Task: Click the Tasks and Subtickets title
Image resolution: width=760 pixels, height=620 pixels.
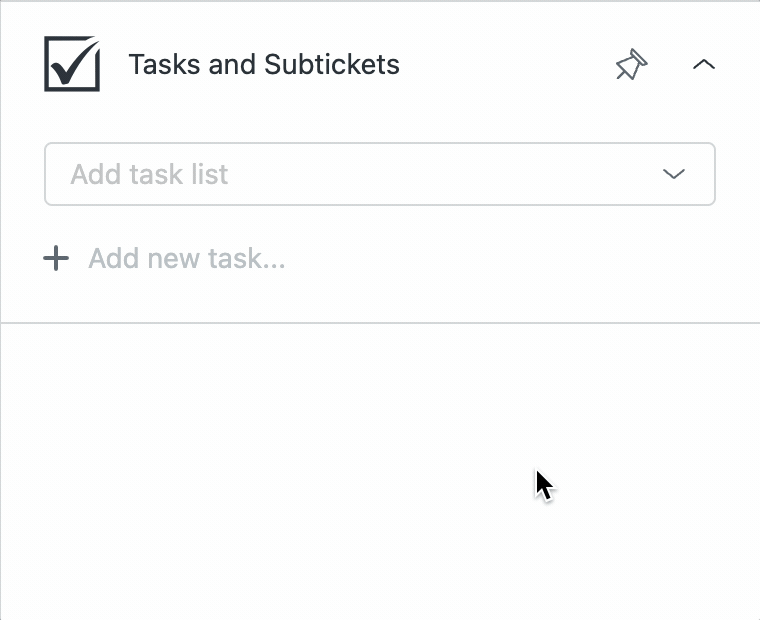Action: [264, 64]
